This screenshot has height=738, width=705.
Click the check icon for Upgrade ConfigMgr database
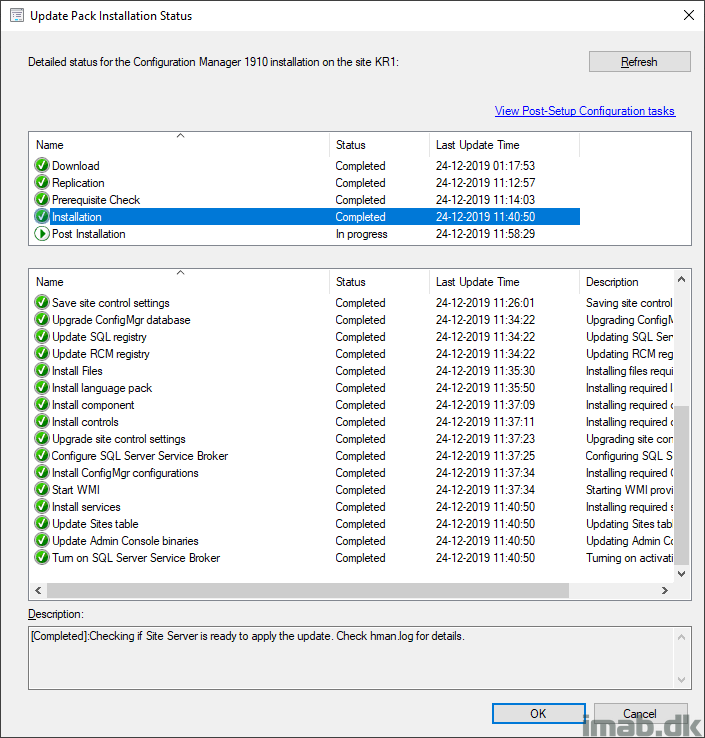(42, 319)
